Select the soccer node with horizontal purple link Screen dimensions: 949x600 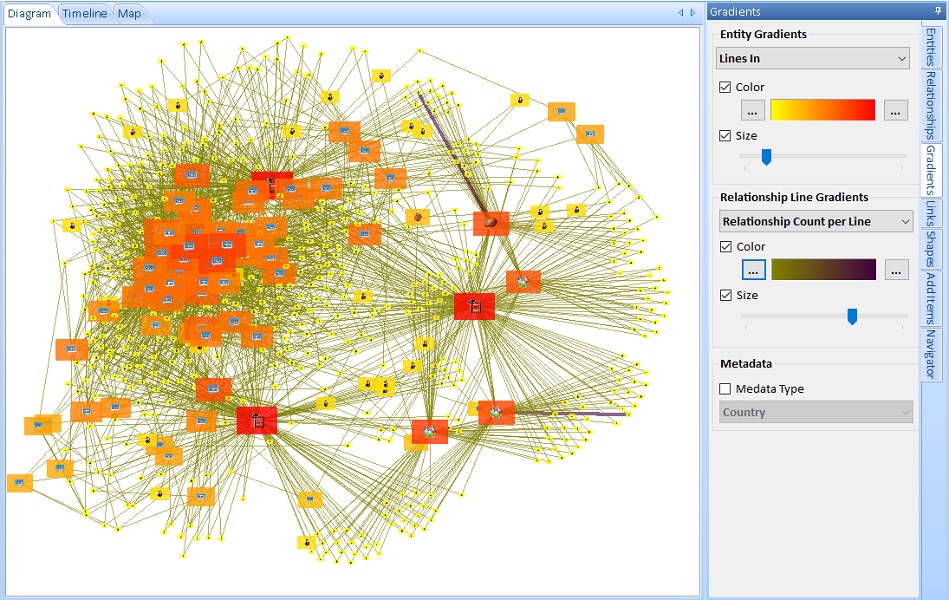pos(495,411)
